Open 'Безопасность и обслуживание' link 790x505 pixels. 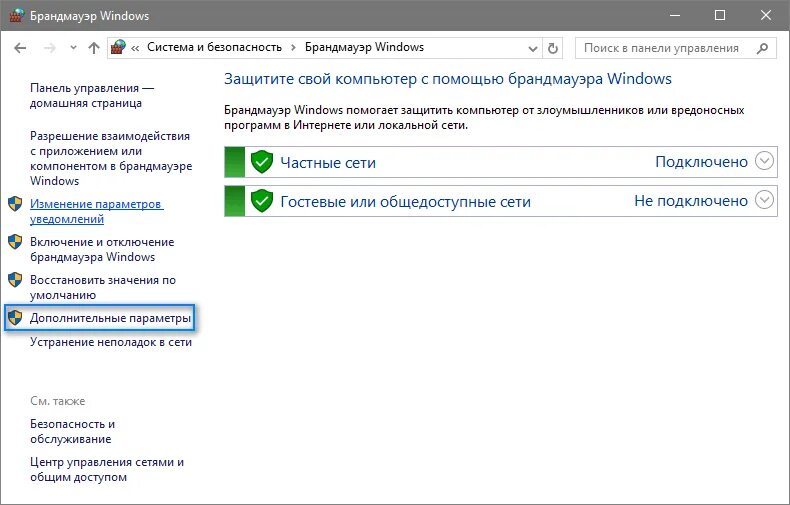coord(72,431)
